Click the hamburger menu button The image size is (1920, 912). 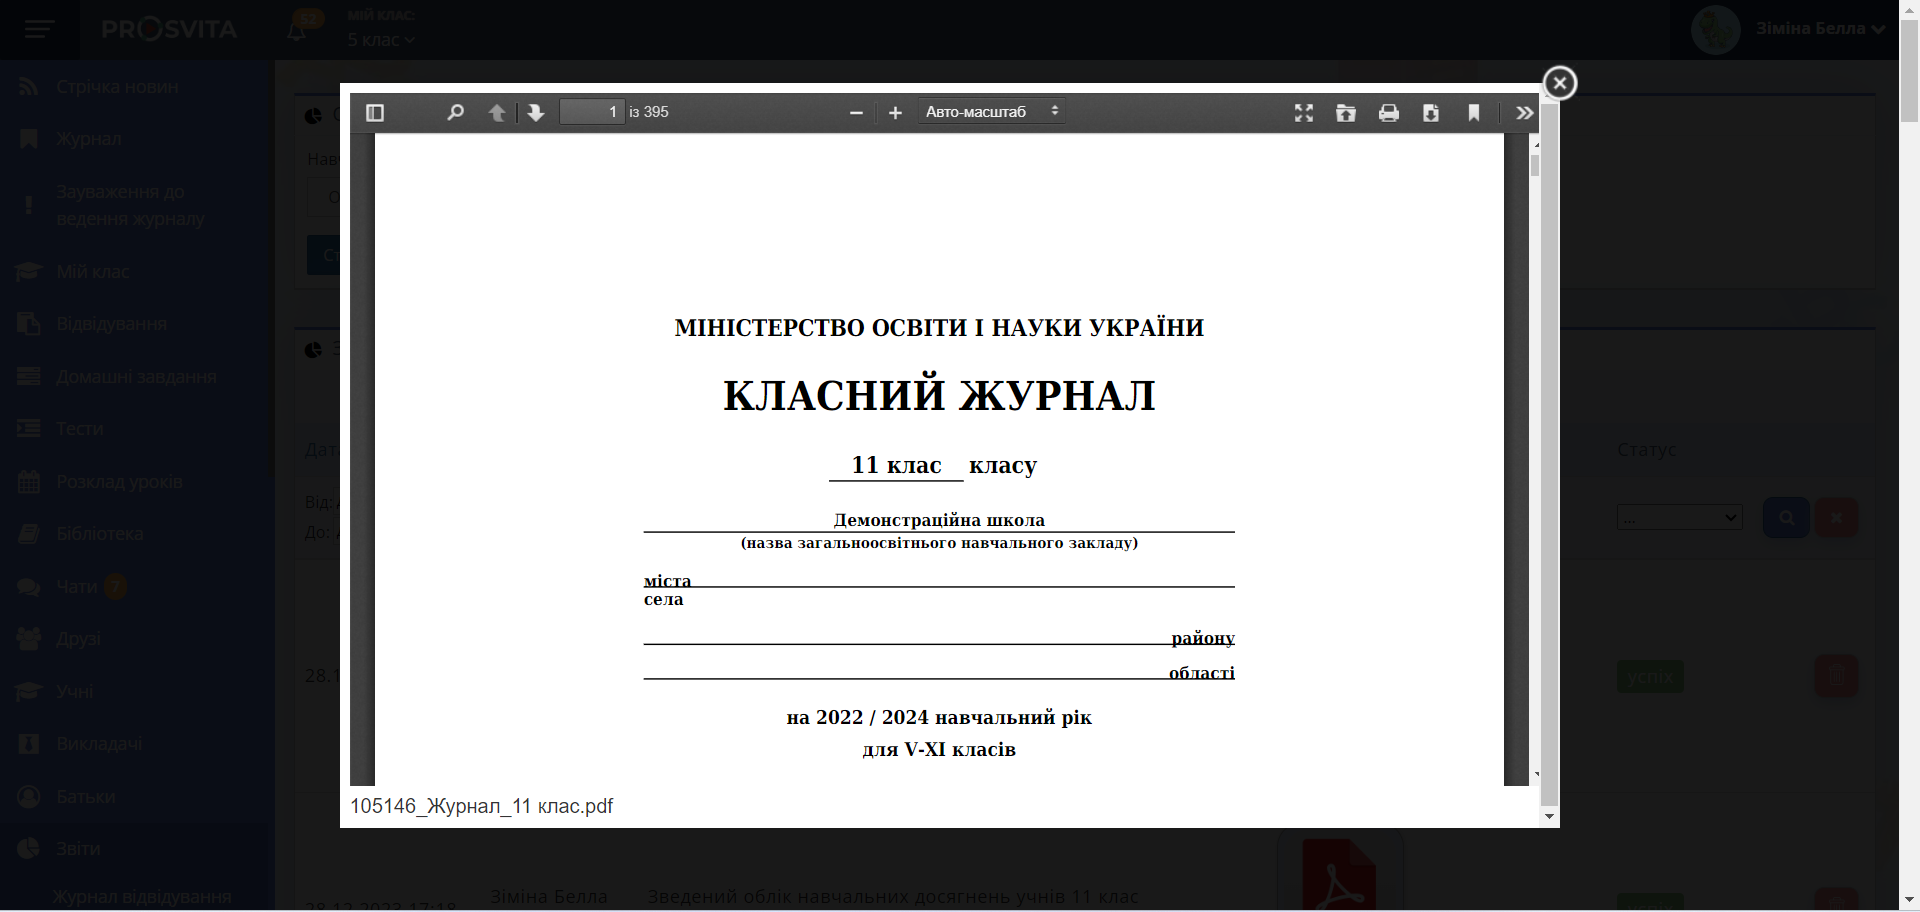pyautogui.click(x=39, y=29)
